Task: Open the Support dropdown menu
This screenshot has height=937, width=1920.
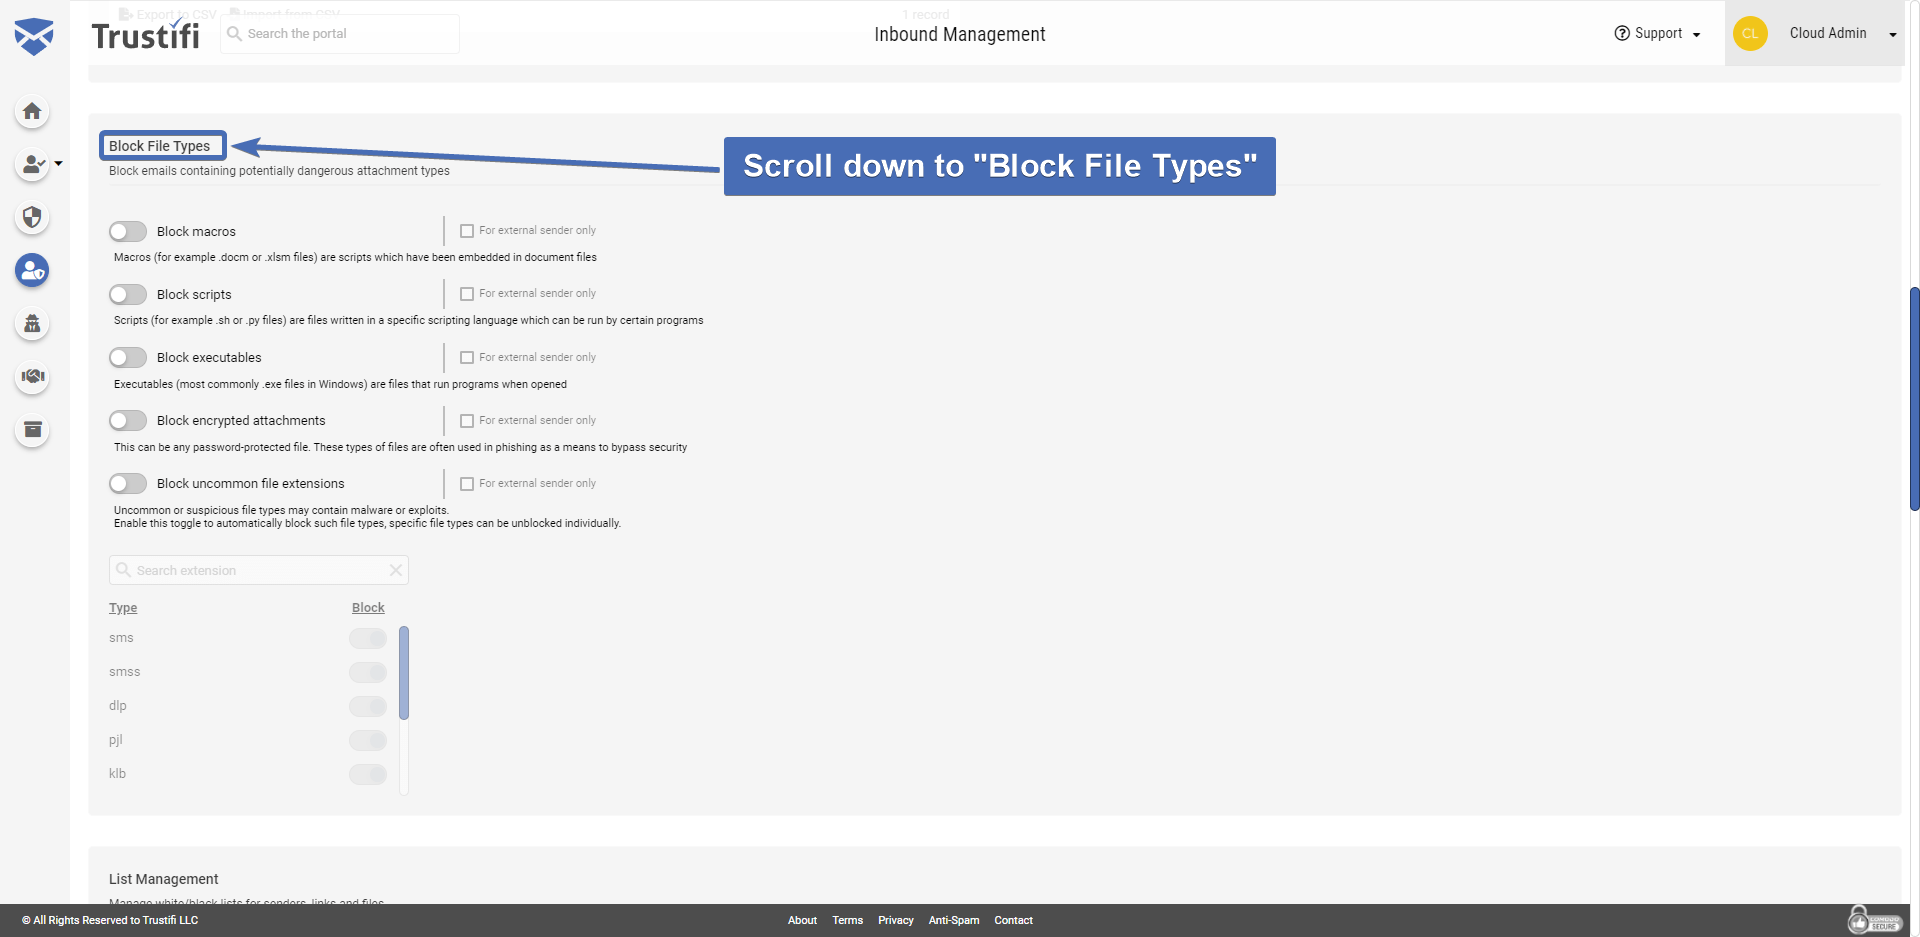Action: (1697, 33)
